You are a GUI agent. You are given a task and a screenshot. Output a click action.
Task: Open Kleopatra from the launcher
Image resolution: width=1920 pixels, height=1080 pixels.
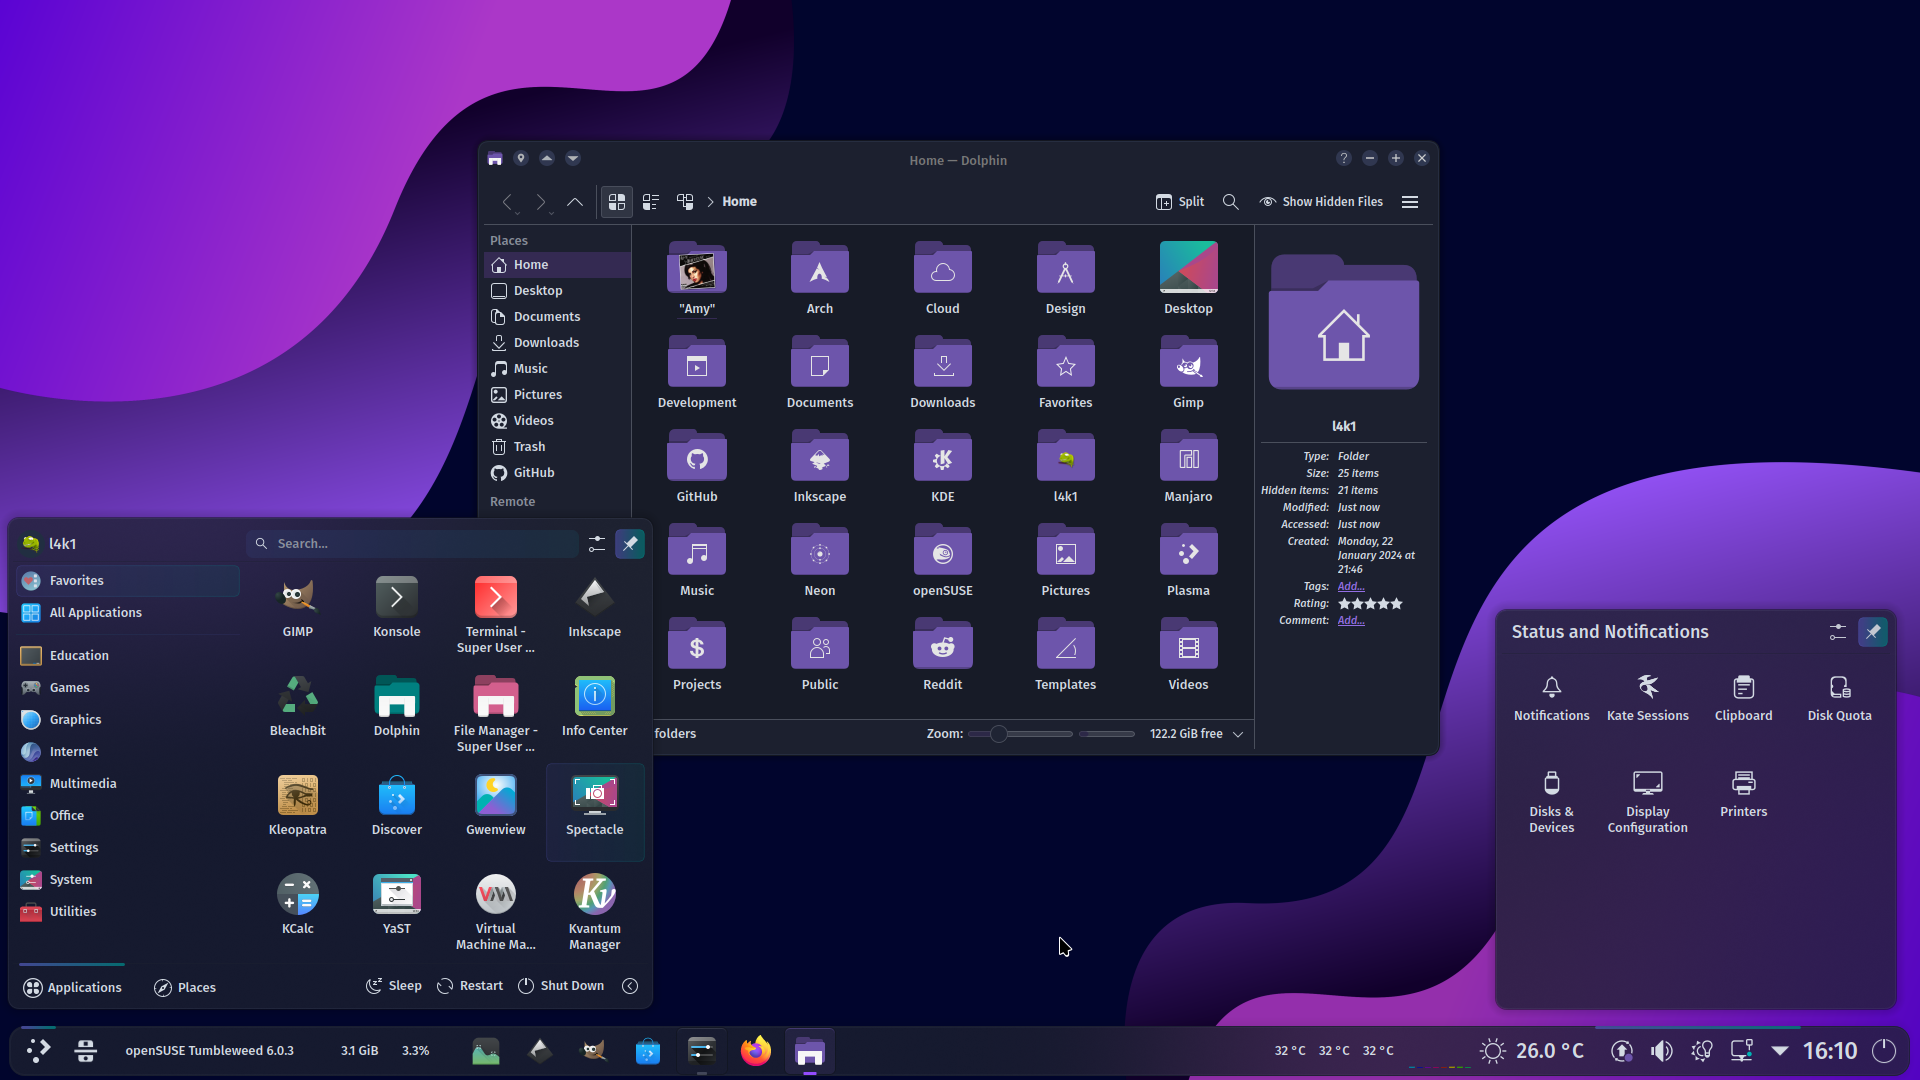coord(297,805)
